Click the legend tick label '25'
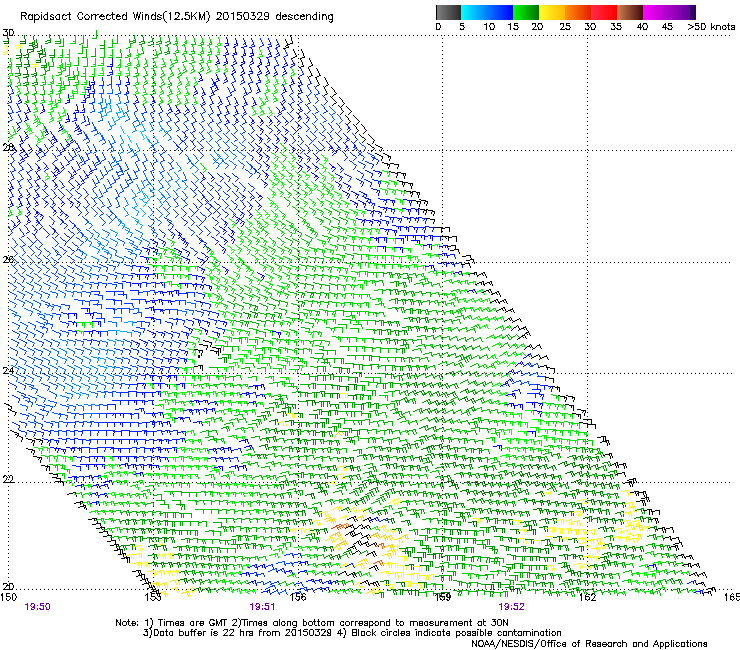 tap(565, 26)
